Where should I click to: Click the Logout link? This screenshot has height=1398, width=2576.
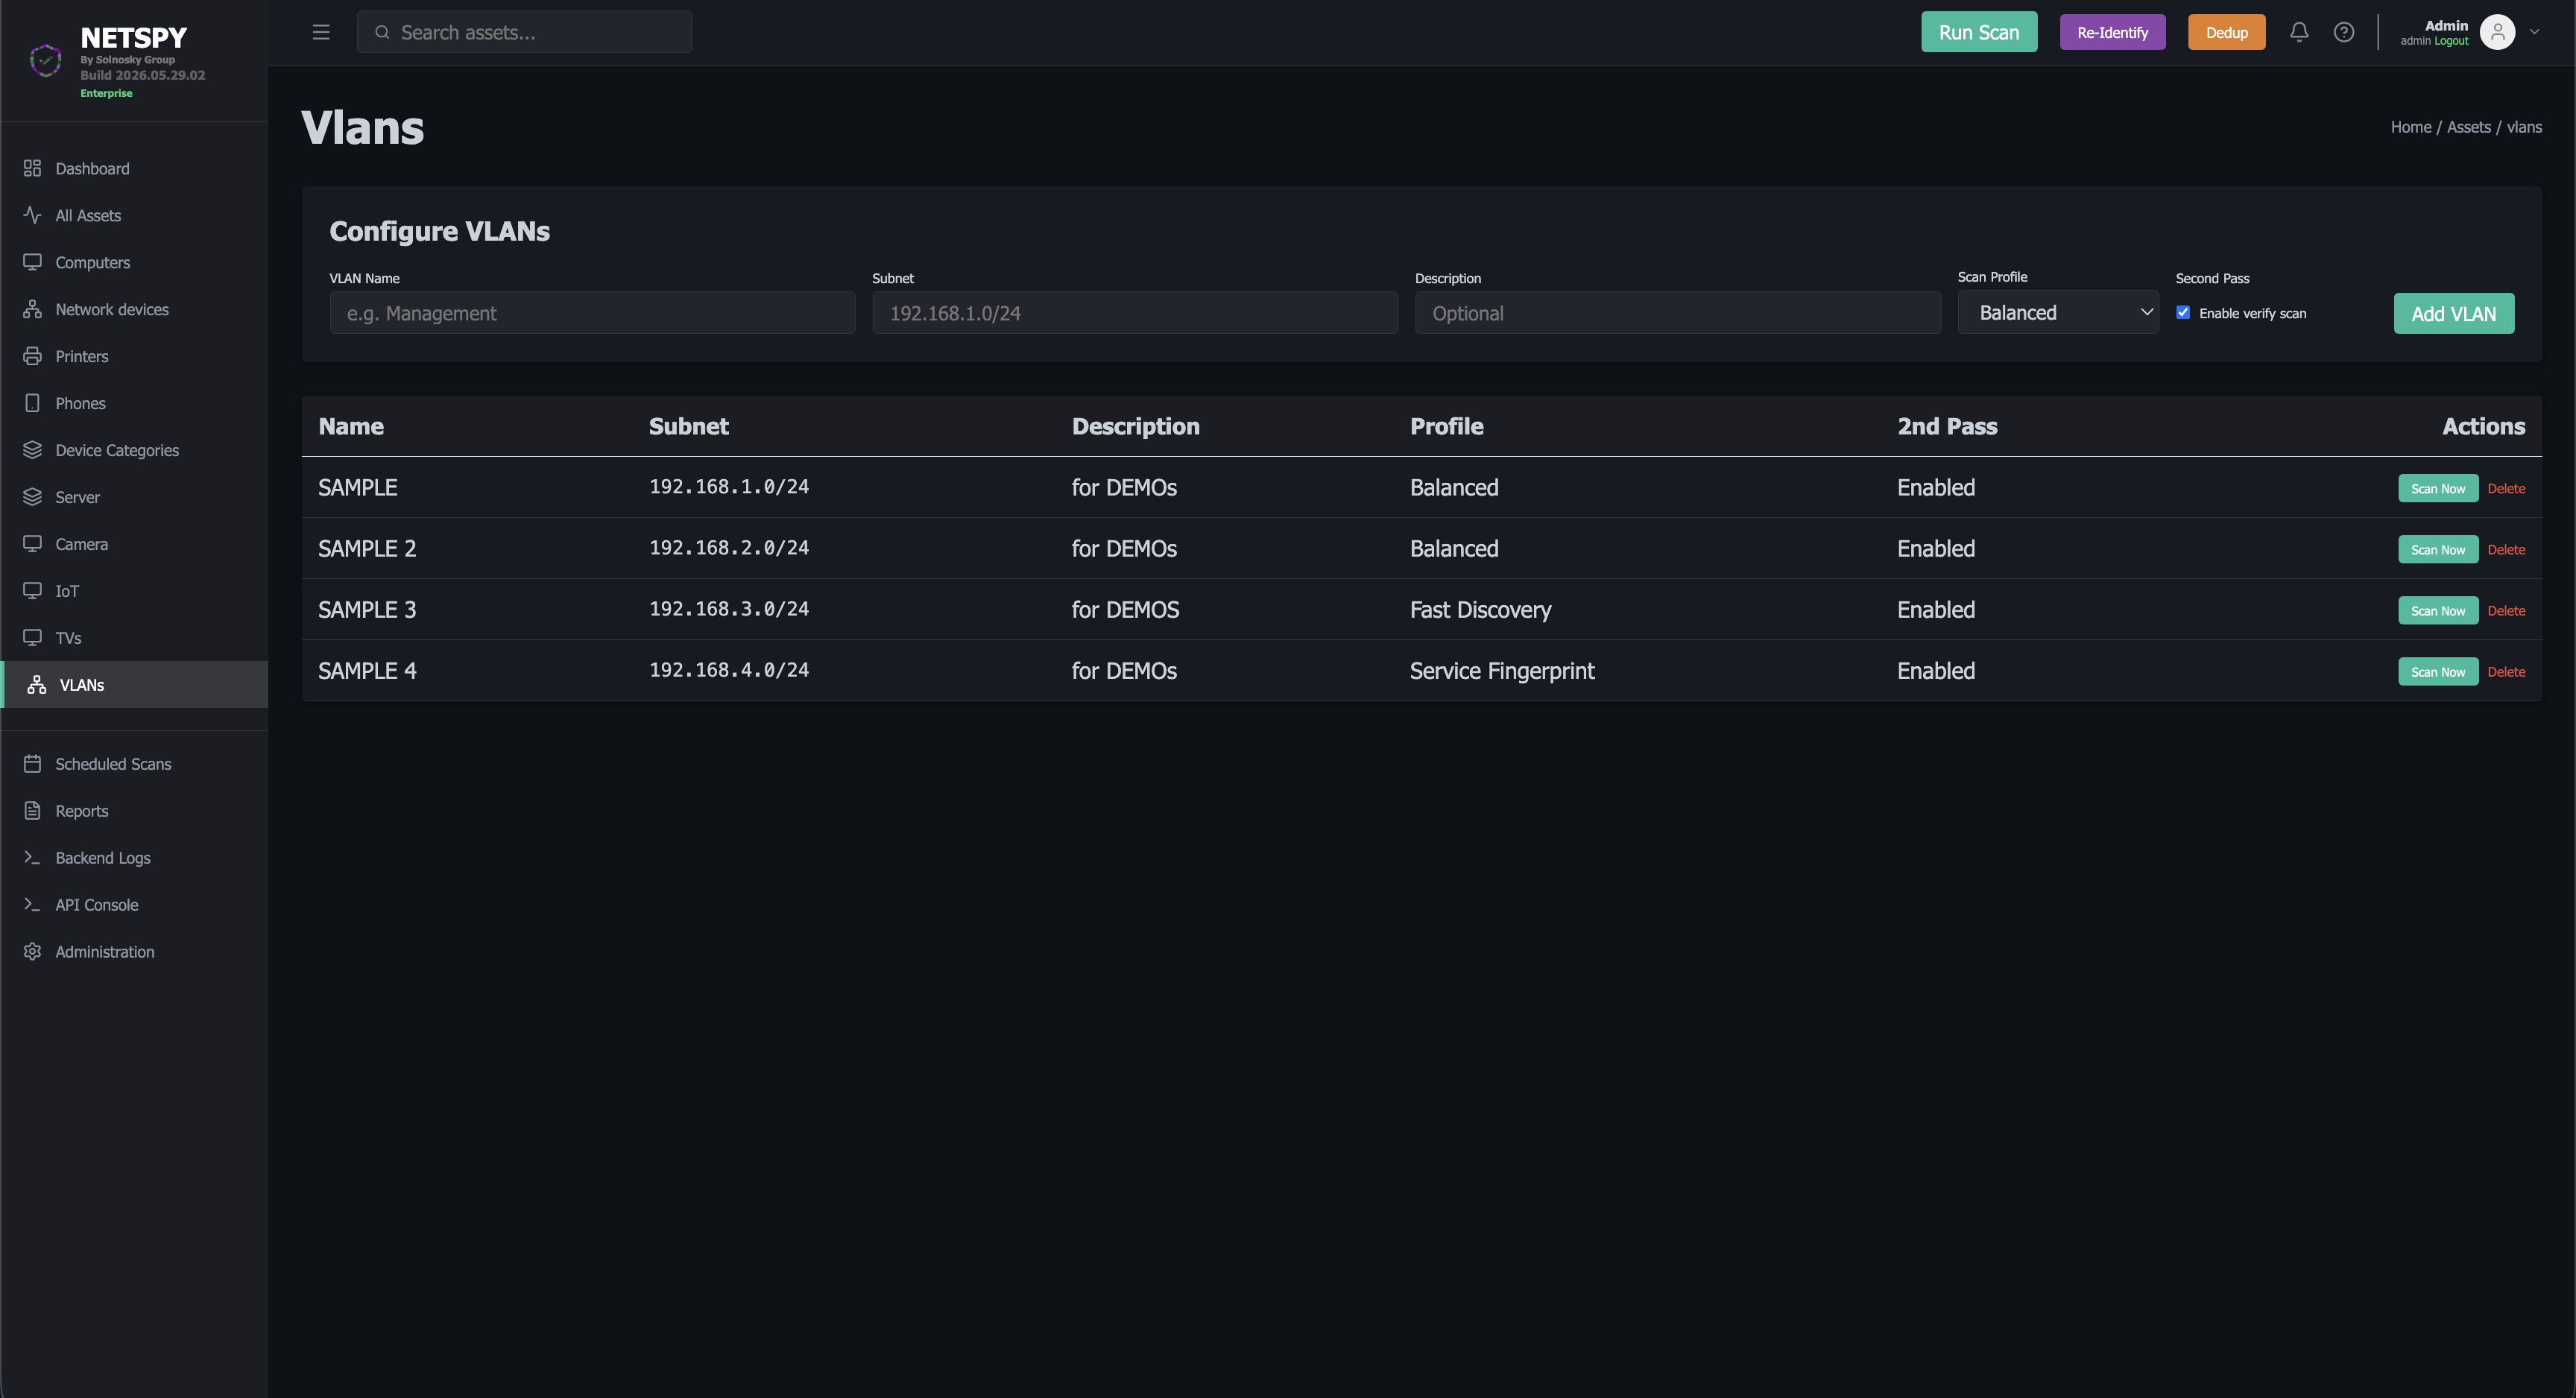[x=2451, y=41]
